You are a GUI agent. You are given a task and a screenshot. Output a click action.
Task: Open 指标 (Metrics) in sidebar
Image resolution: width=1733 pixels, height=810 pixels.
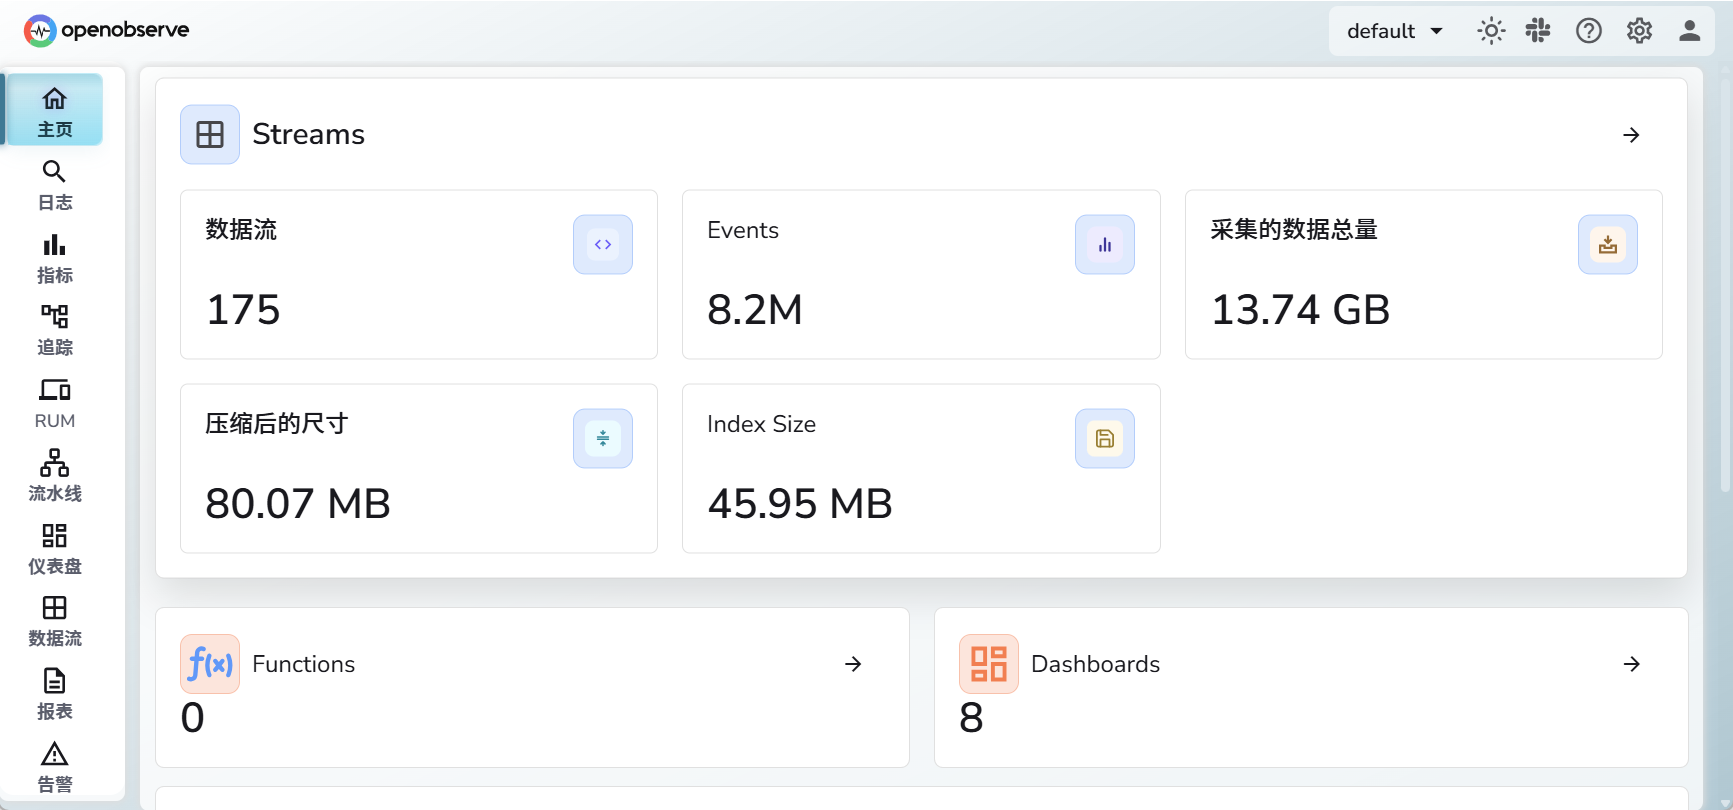click(55, 258)
